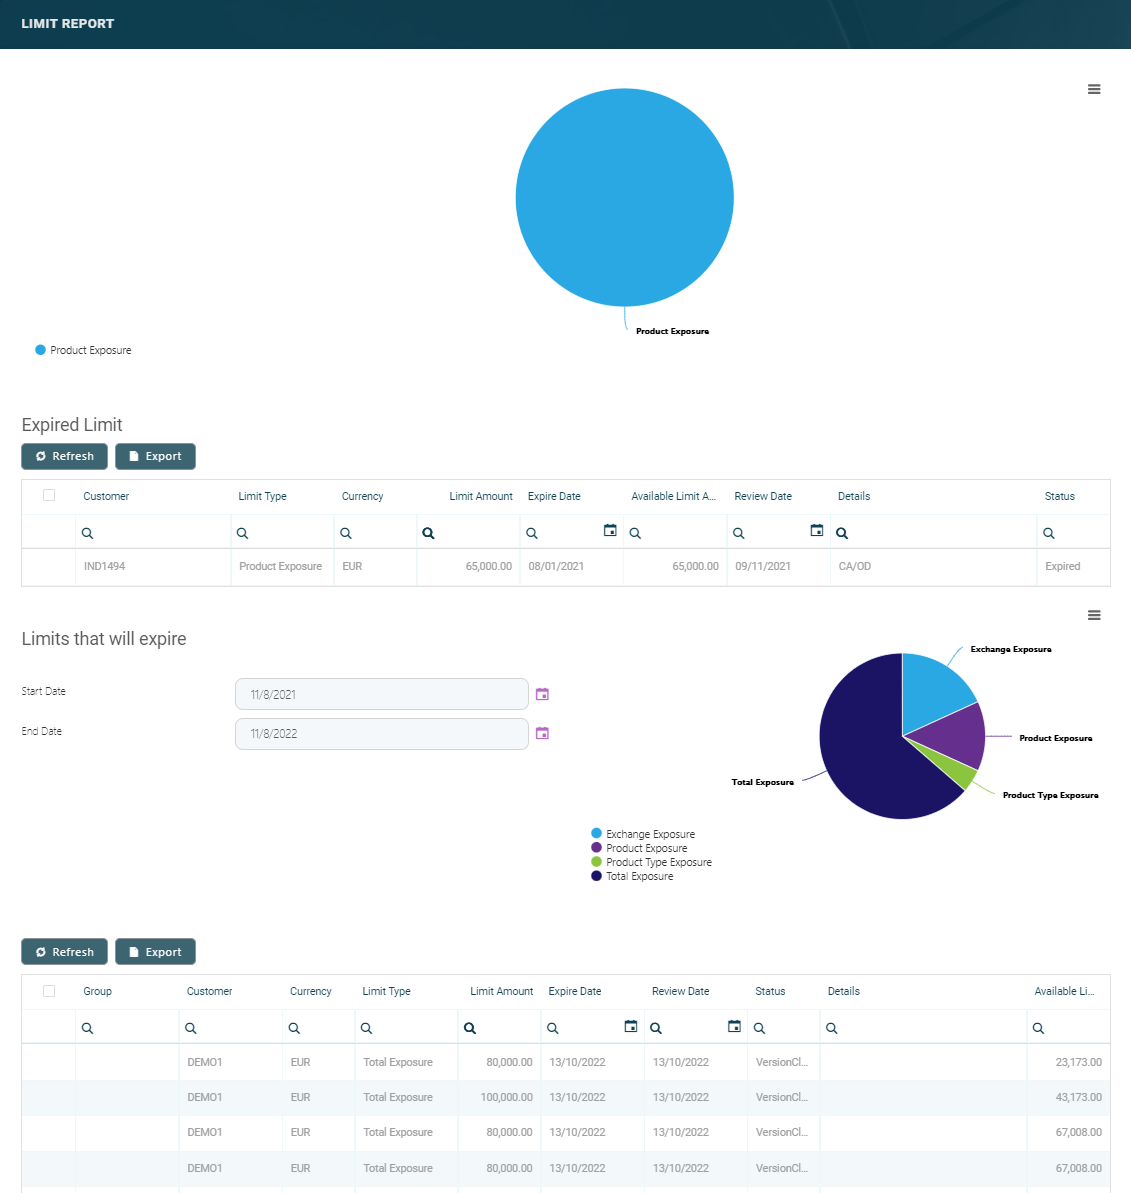The width and height of the screenshot is (1131, 1193).
Task: Tick the select-all checkbox in bottom limits table
Action: [x=49, y=991]
